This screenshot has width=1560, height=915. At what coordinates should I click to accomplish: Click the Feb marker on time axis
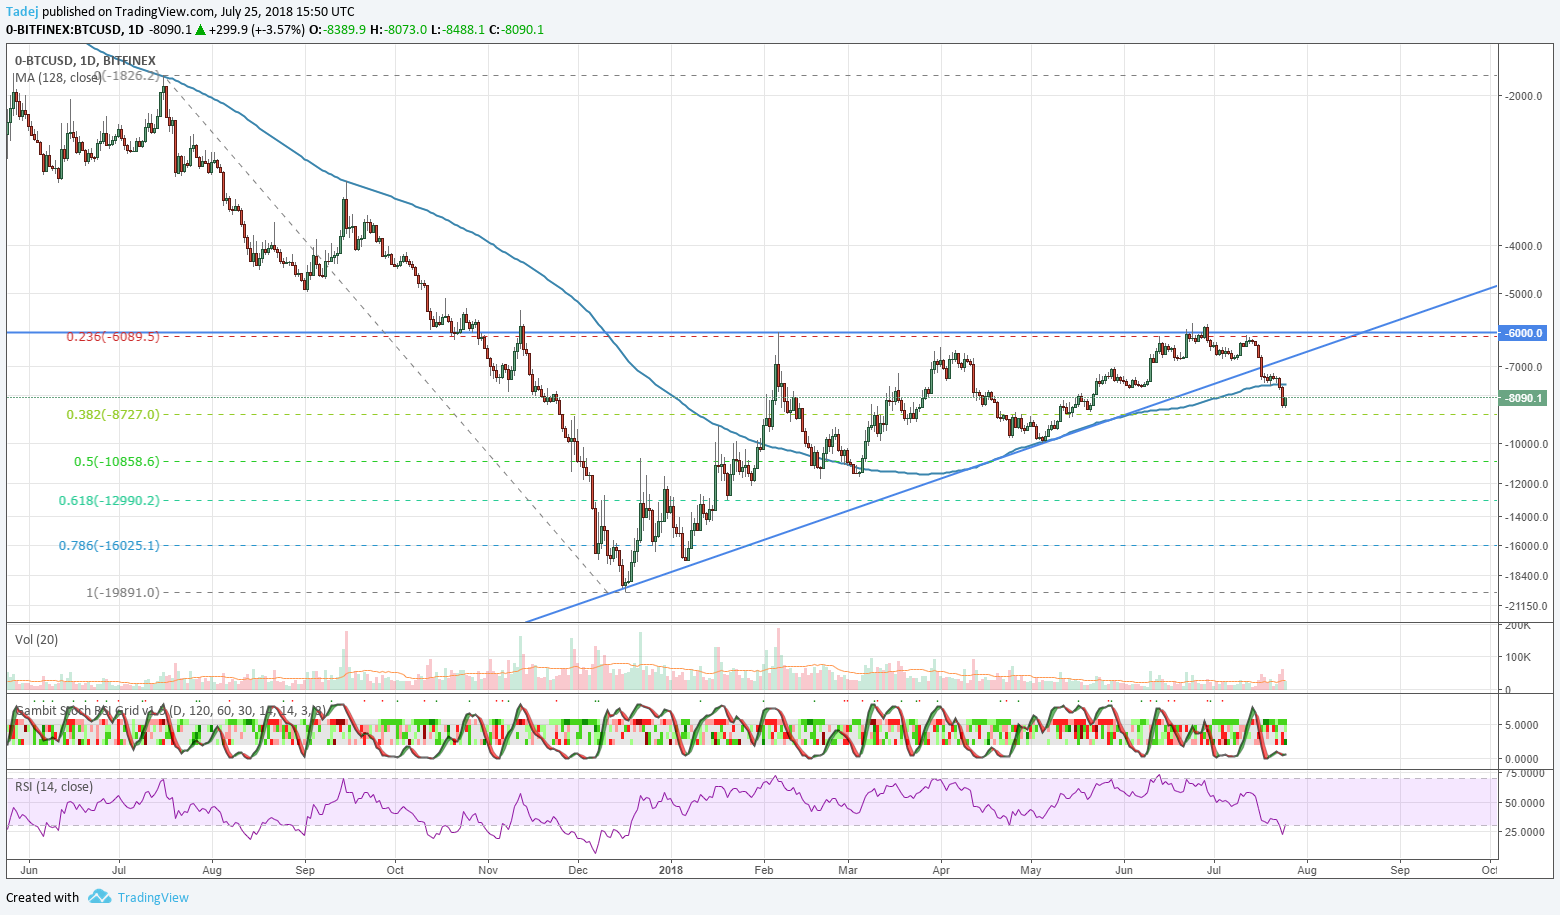(x=764, y=870)
